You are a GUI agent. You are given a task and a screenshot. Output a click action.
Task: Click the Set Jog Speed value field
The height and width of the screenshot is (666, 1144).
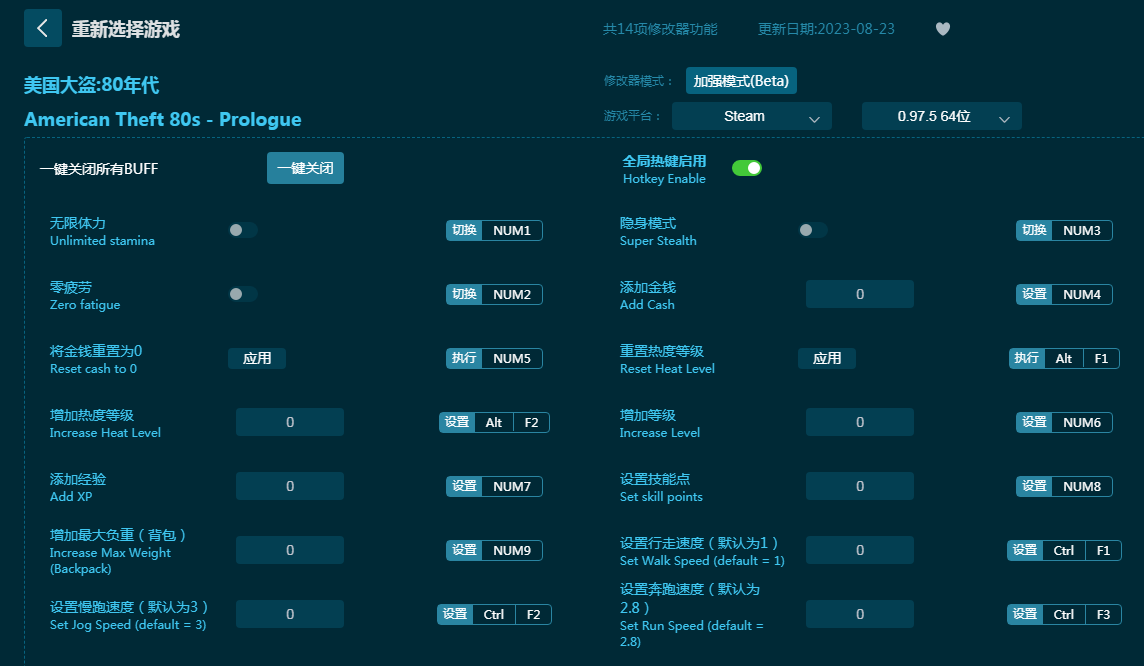(x=290, y=614)
